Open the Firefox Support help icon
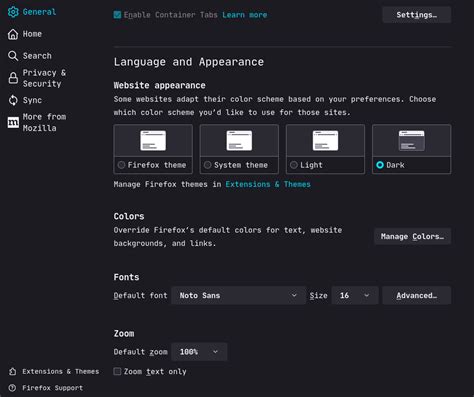The height and width of the screenshot is (397, 474). click(13, 388)
